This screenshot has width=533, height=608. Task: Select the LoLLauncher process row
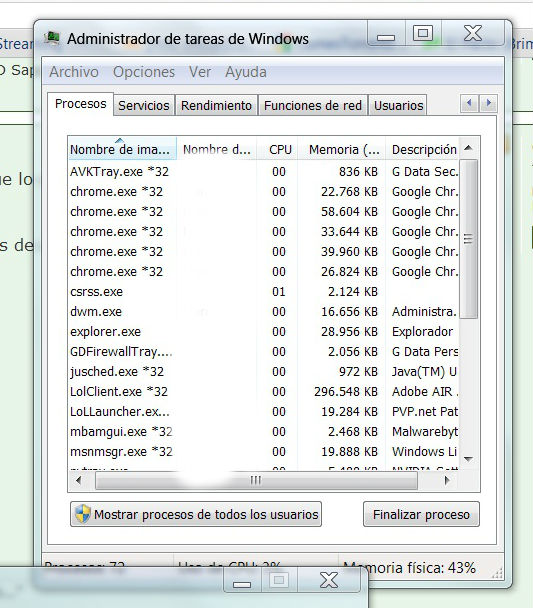263,411
